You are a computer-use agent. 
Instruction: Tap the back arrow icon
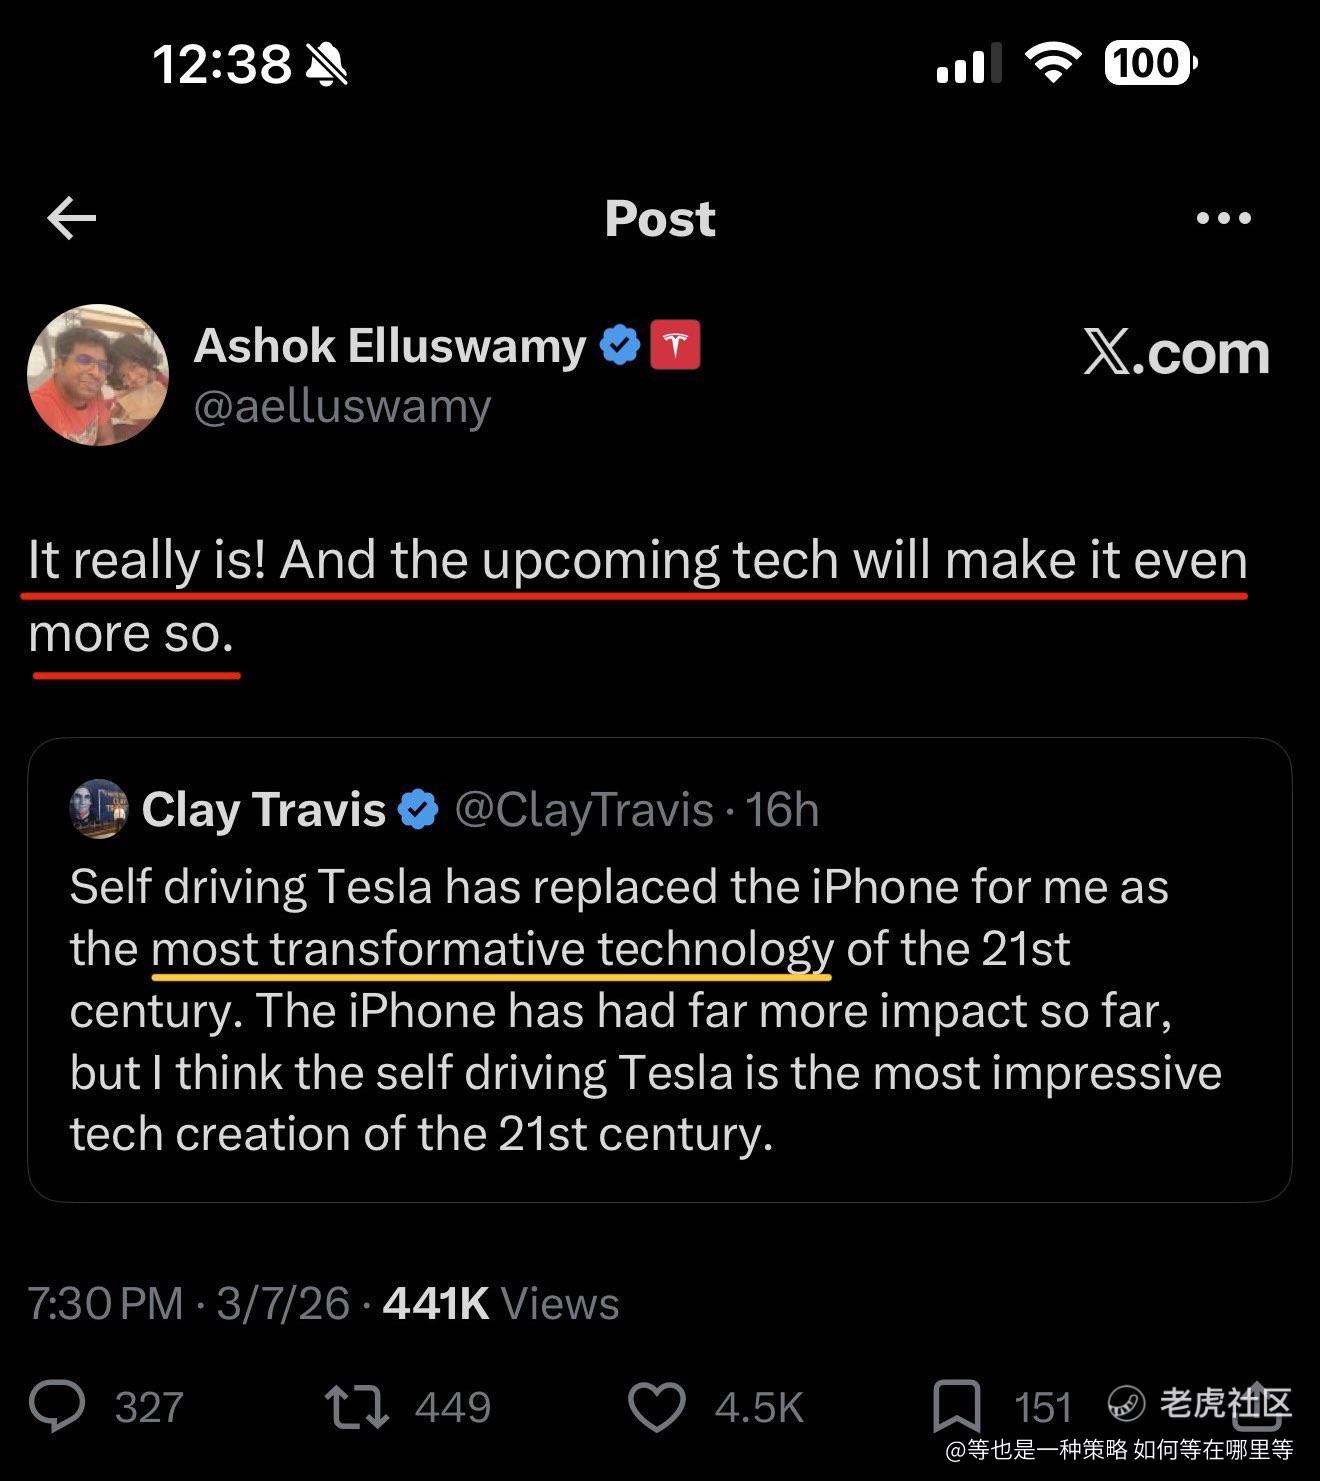72,218
